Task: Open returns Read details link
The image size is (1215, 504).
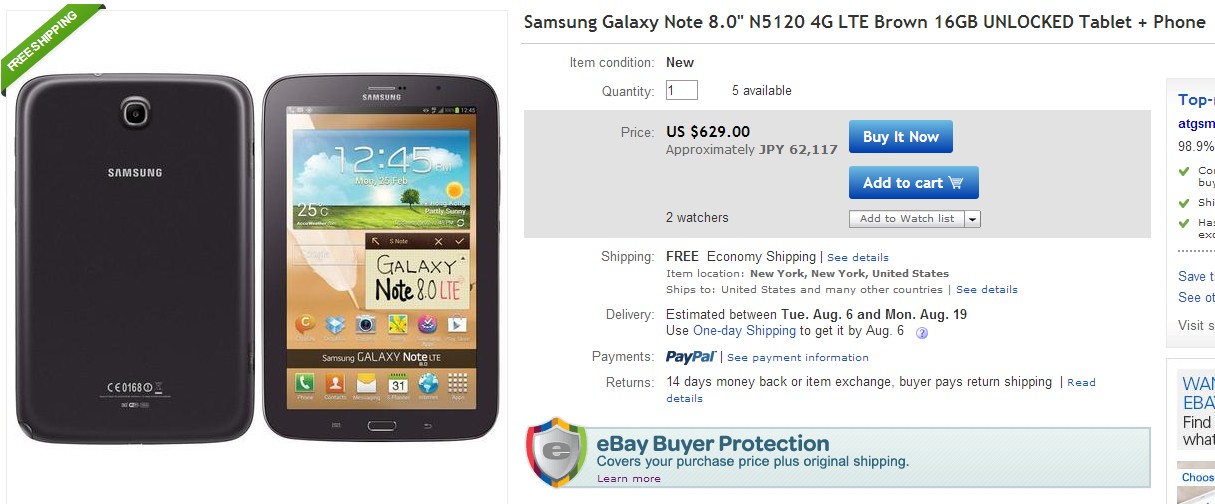Action: pyautogui.click(x=1081, y=383)
